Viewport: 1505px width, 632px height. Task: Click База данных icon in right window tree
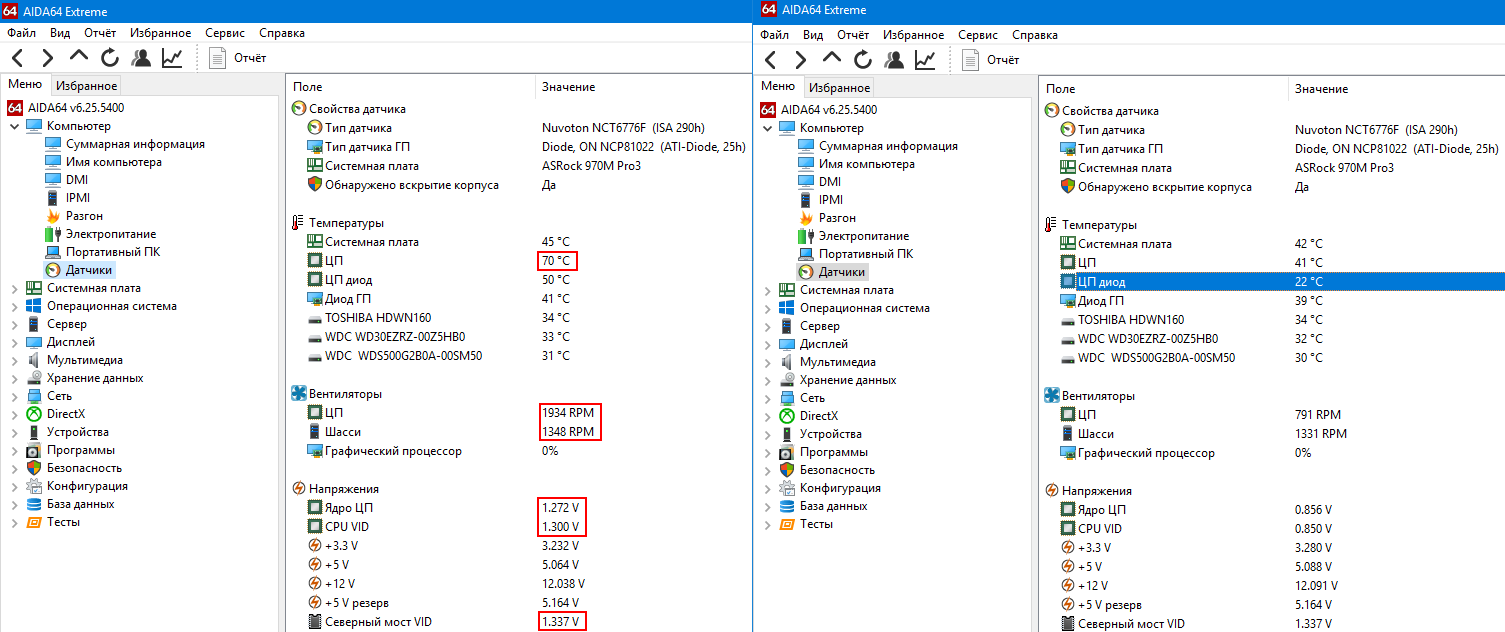point(787,506)
